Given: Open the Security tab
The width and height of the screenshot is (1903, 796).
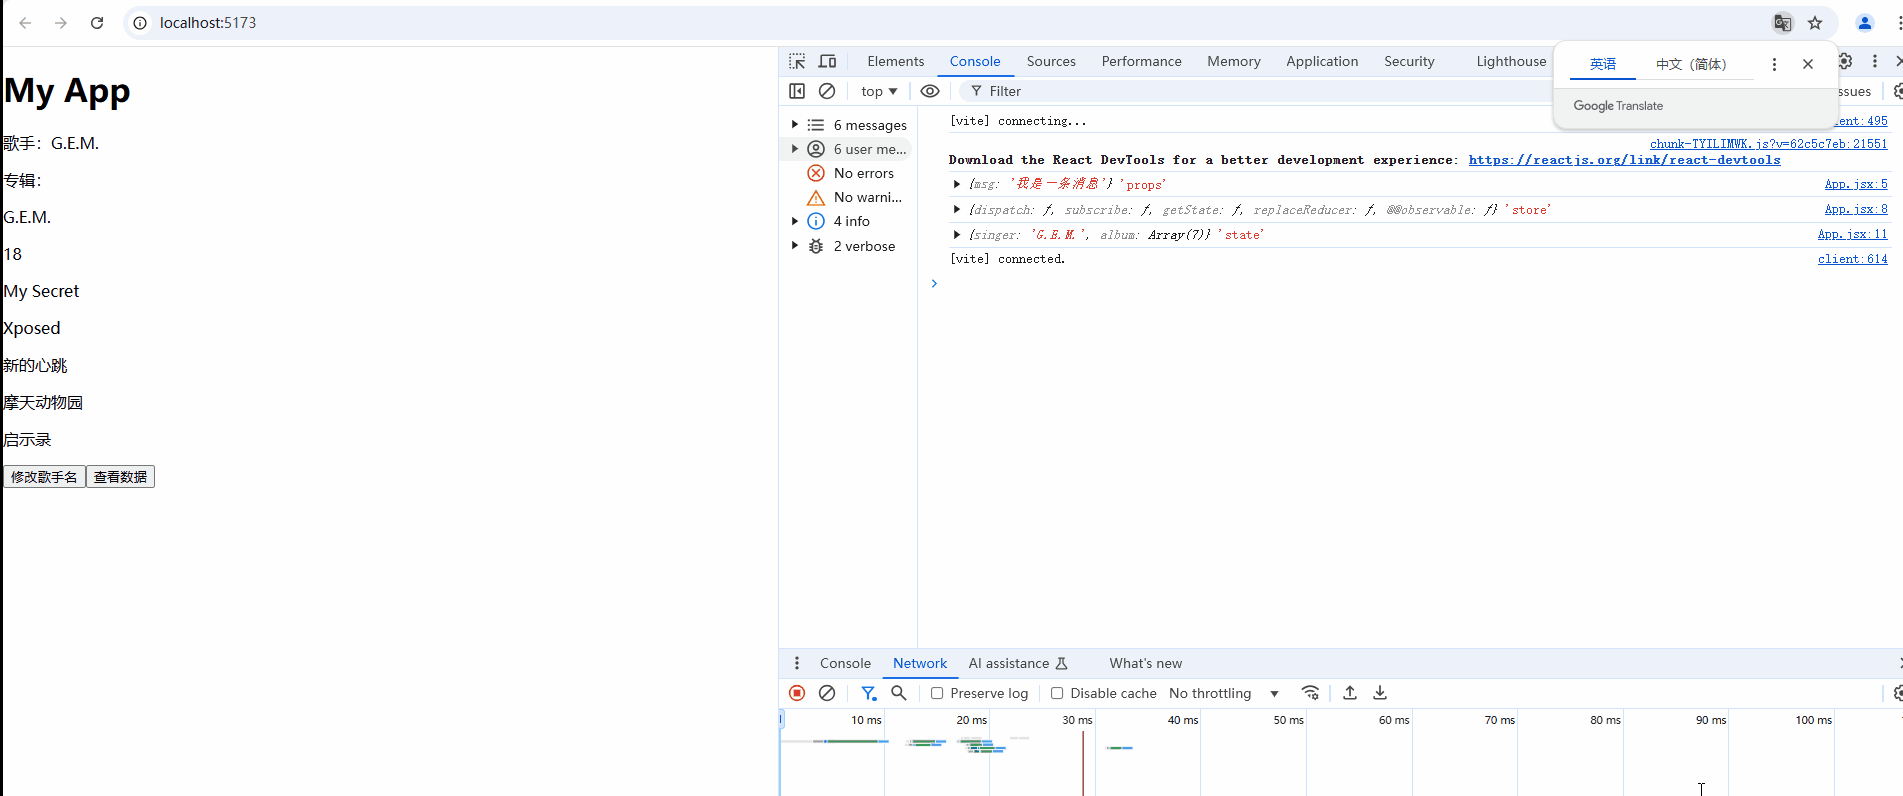Looking at the screenshot, I should (1409, 61).
